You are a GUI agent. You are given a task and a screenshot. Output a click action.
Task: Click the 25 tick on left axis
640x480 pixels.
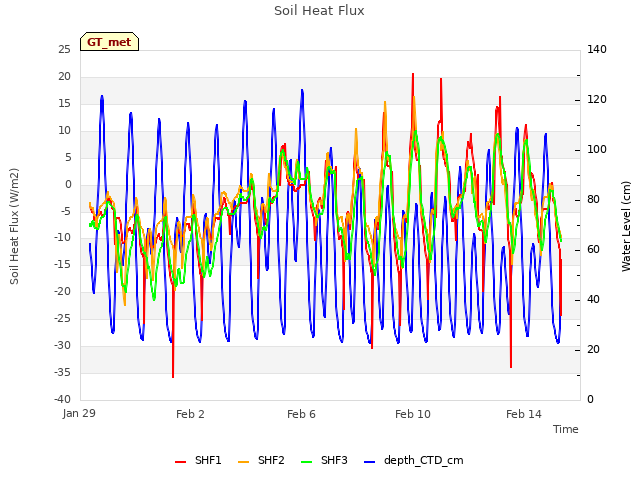pyautogui.click(x=64, y=49)
